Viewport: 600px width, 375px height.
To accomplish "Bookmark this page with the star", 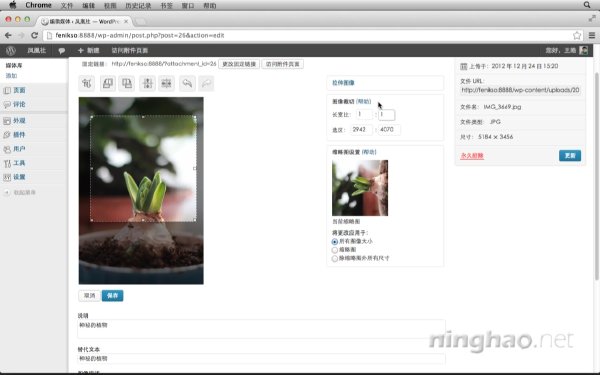I will (577, 36).
